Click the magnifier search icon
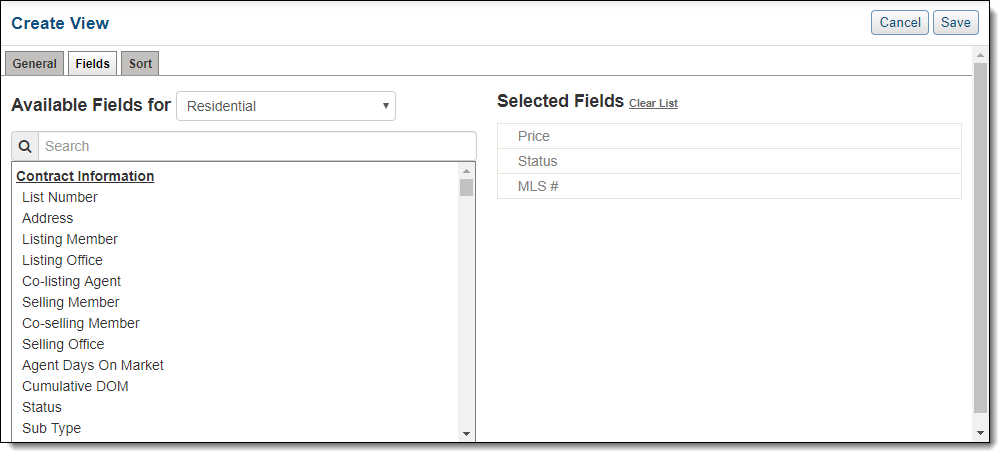The width and height of the screenshot is (1005, 458). pyautogui.click(x=25, y=147)
